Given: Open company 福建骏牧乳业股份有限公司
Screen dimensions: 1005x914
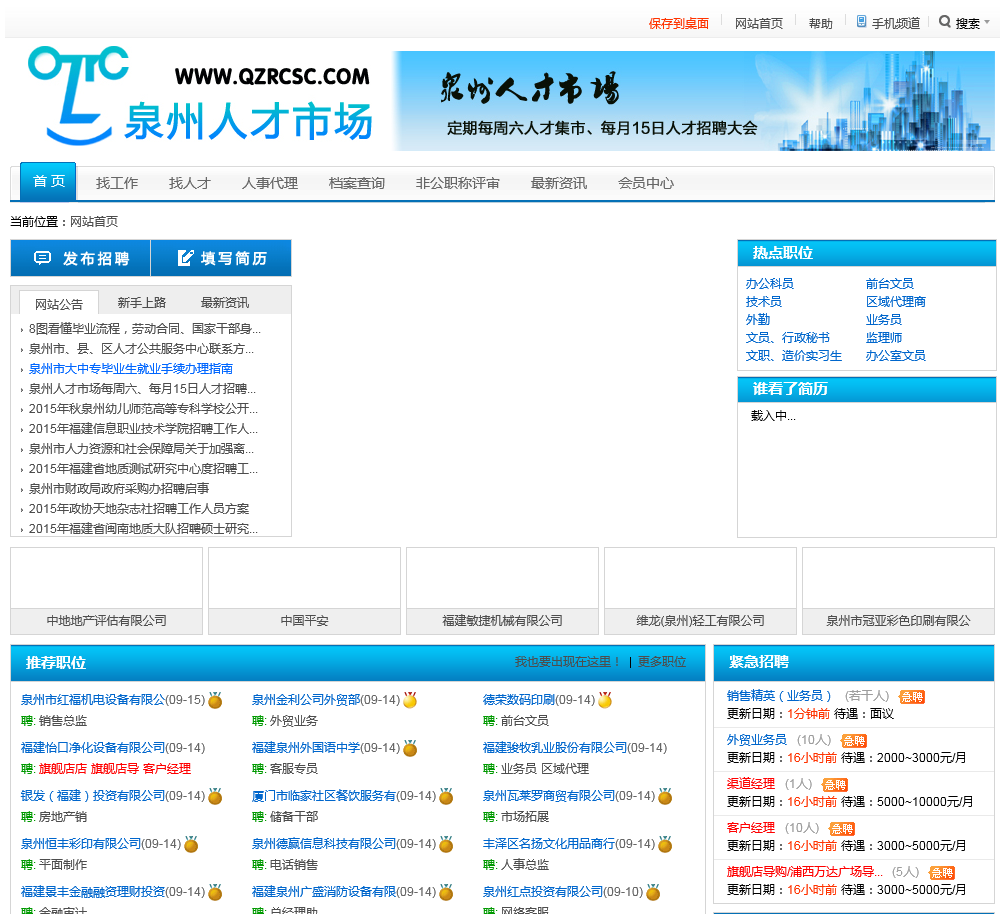Looking at the screenshot, I should coord(554,747).
